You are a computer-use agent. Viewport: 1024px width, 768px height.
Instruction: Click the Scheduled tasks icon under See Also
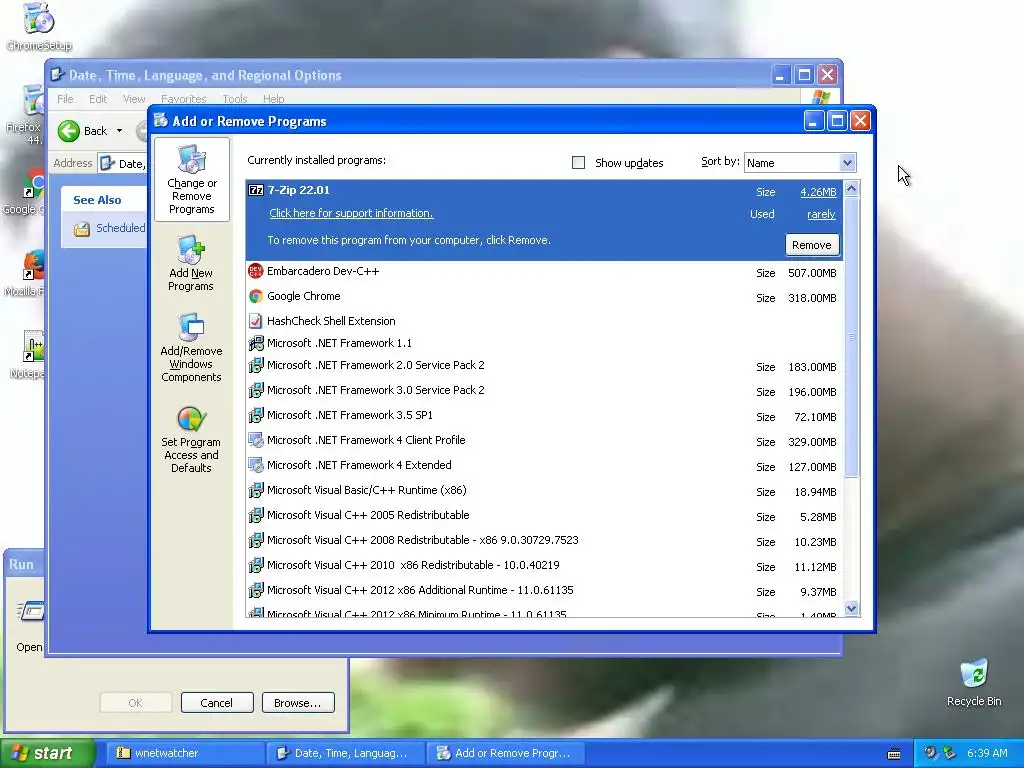click(x=82, y=229)
